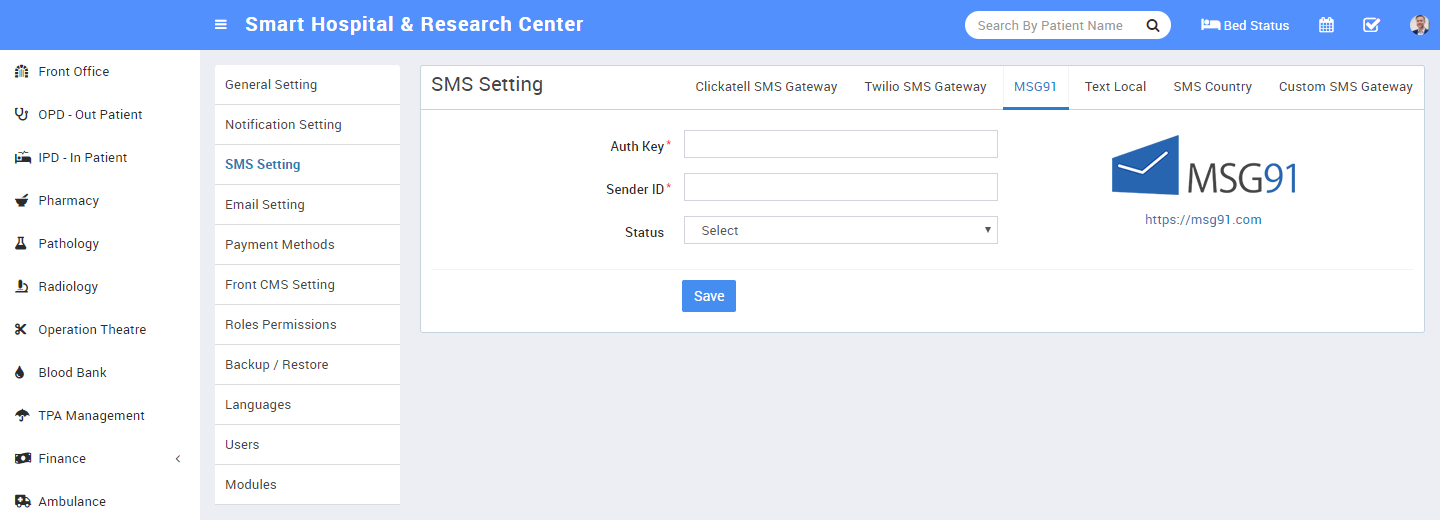Follow the https://msg91.com link
This screenshot has height=520, width=1440.
pos(1203,220)
